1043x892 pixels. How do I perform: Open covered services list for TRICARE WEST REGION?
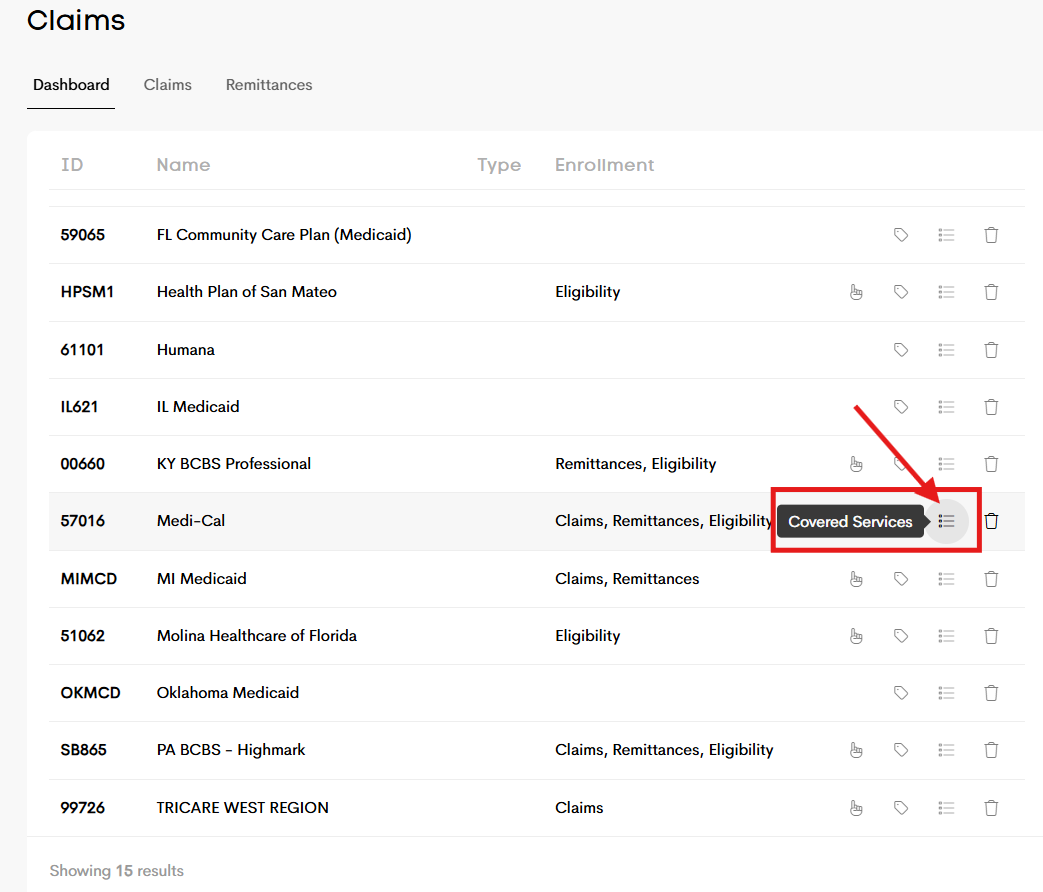[x=946, y=808]
